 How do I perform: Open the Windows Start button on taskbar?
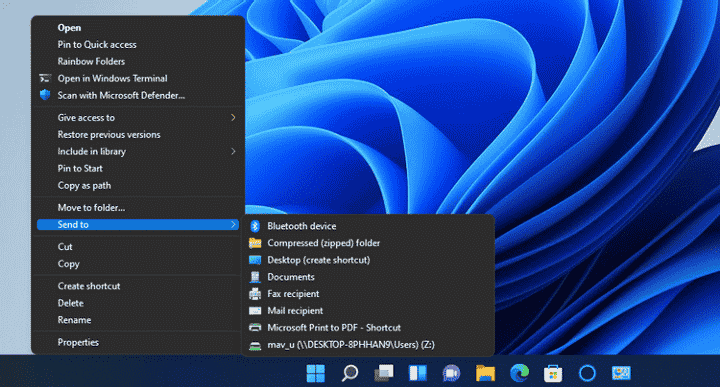click(315, 373)
